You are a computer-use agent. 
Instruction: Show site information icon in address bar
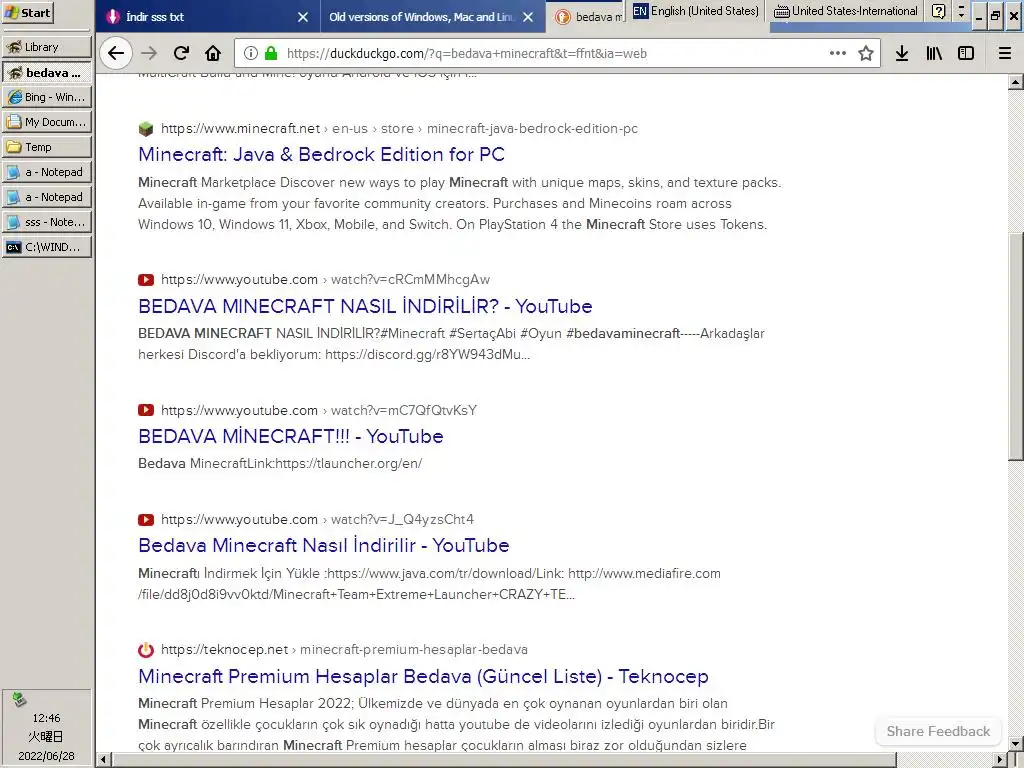(x=251, y=53)
